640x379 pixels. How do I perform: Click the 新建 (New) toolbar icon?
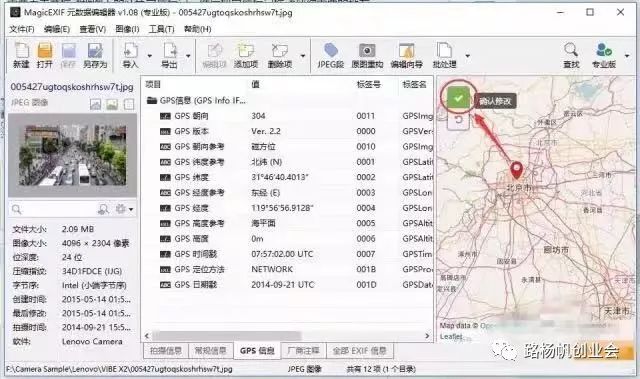(21, 55)
